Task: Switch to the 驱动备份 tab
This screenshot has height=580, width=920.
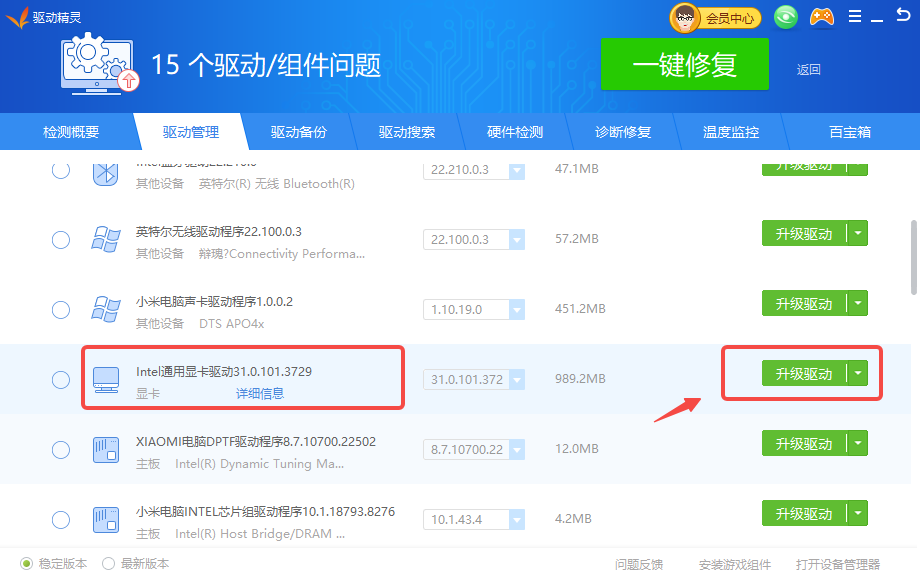Action: (x=299, y=132)
